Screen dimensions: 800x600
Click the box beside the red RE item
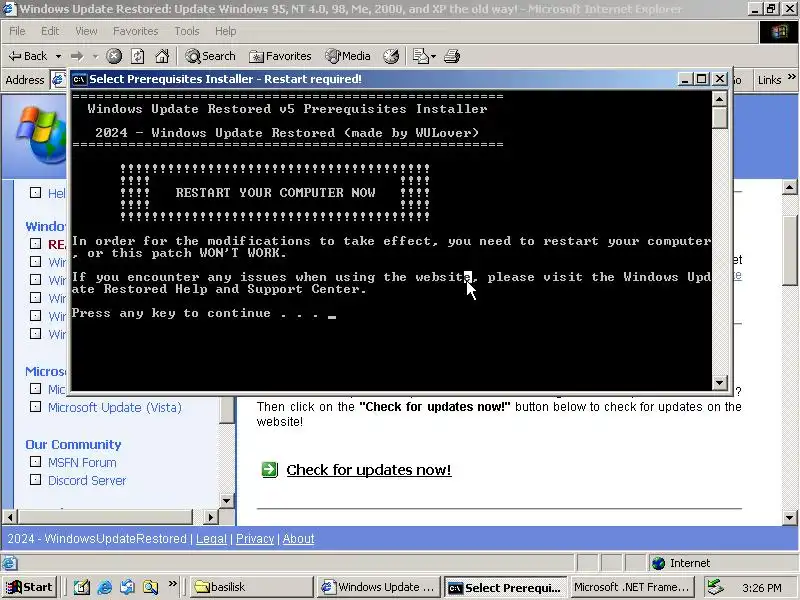click(35, 243)
